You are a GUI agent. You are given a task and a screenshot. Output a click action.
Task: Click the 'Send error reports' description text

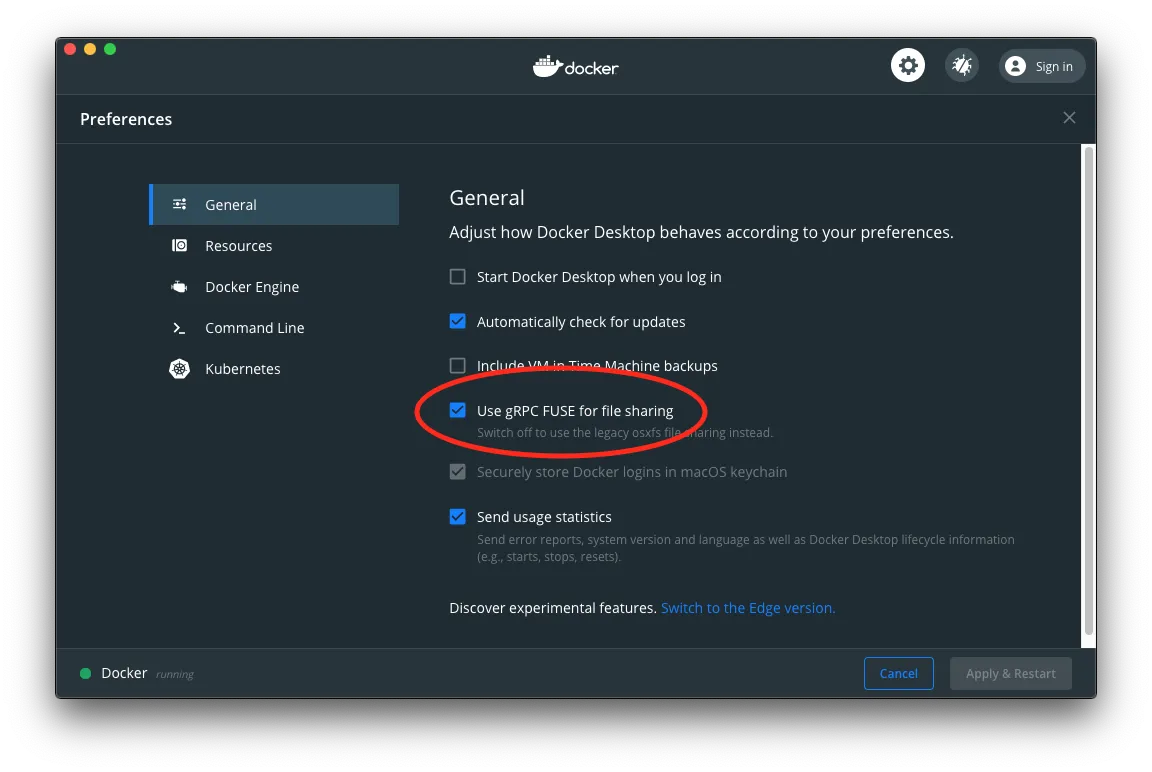pyautogui.click(x=746, y=548)
